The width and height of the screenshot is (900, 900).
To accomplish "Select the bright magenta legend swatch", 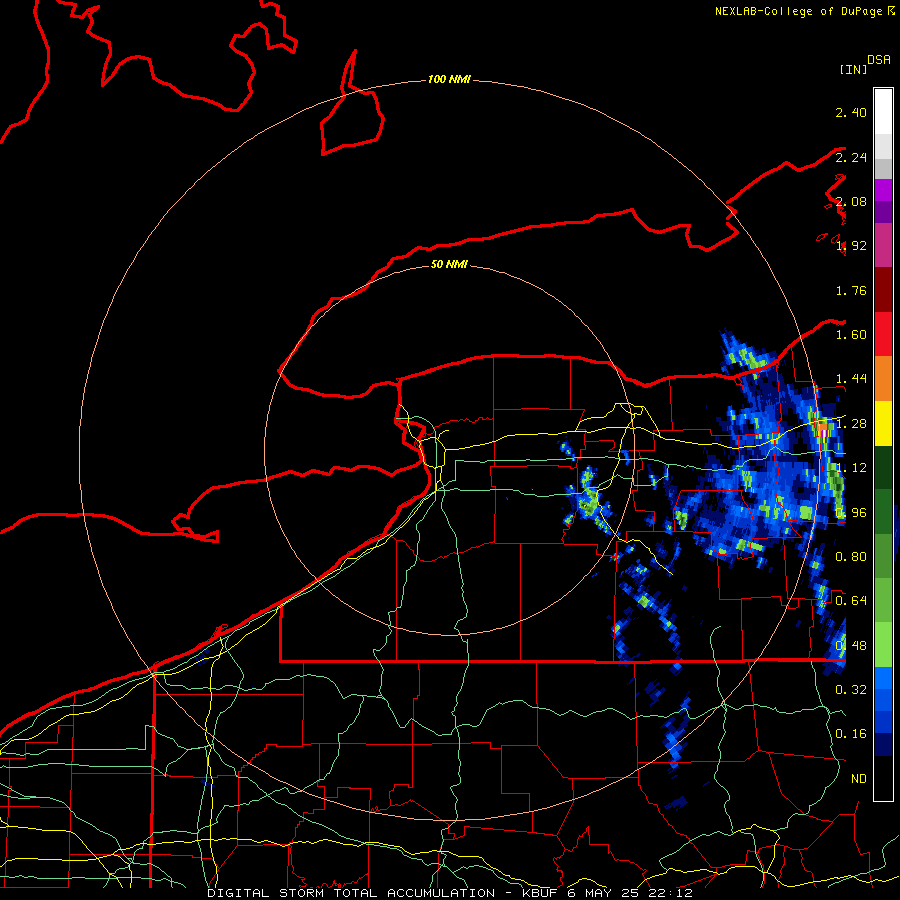I will 883,190.
